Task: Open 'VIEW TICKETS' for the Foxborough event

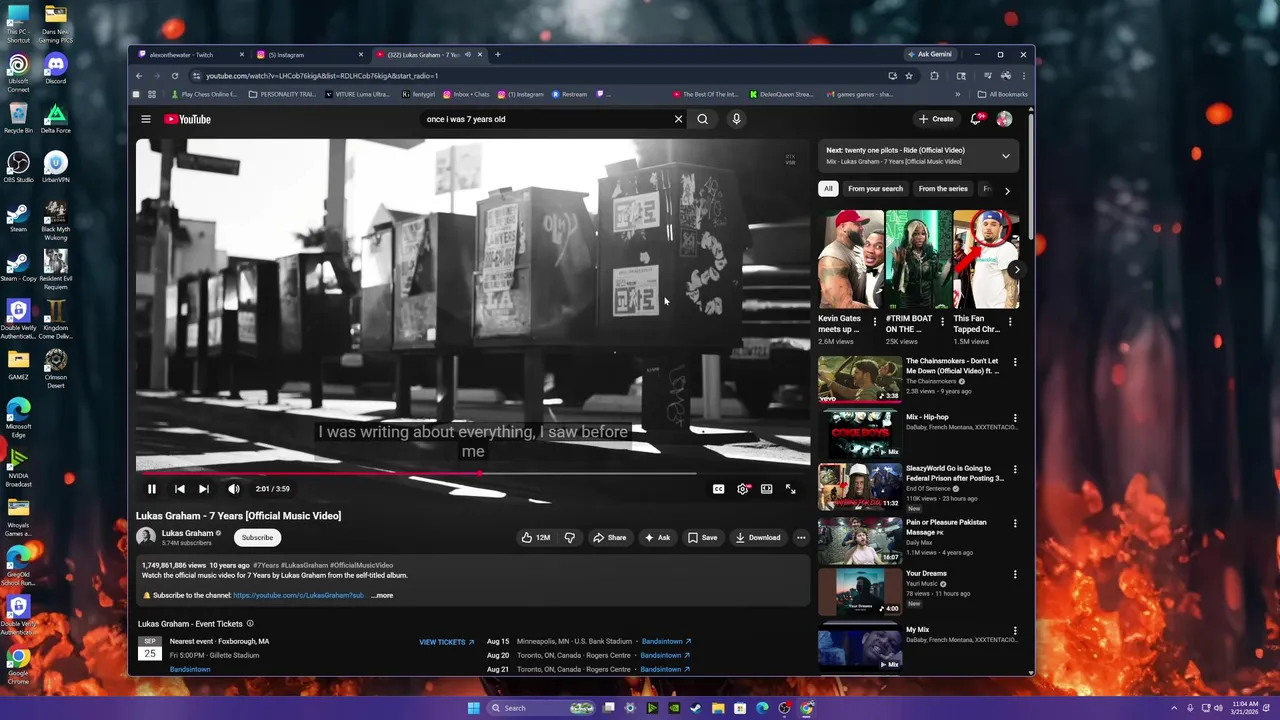Action: (446, 642)
